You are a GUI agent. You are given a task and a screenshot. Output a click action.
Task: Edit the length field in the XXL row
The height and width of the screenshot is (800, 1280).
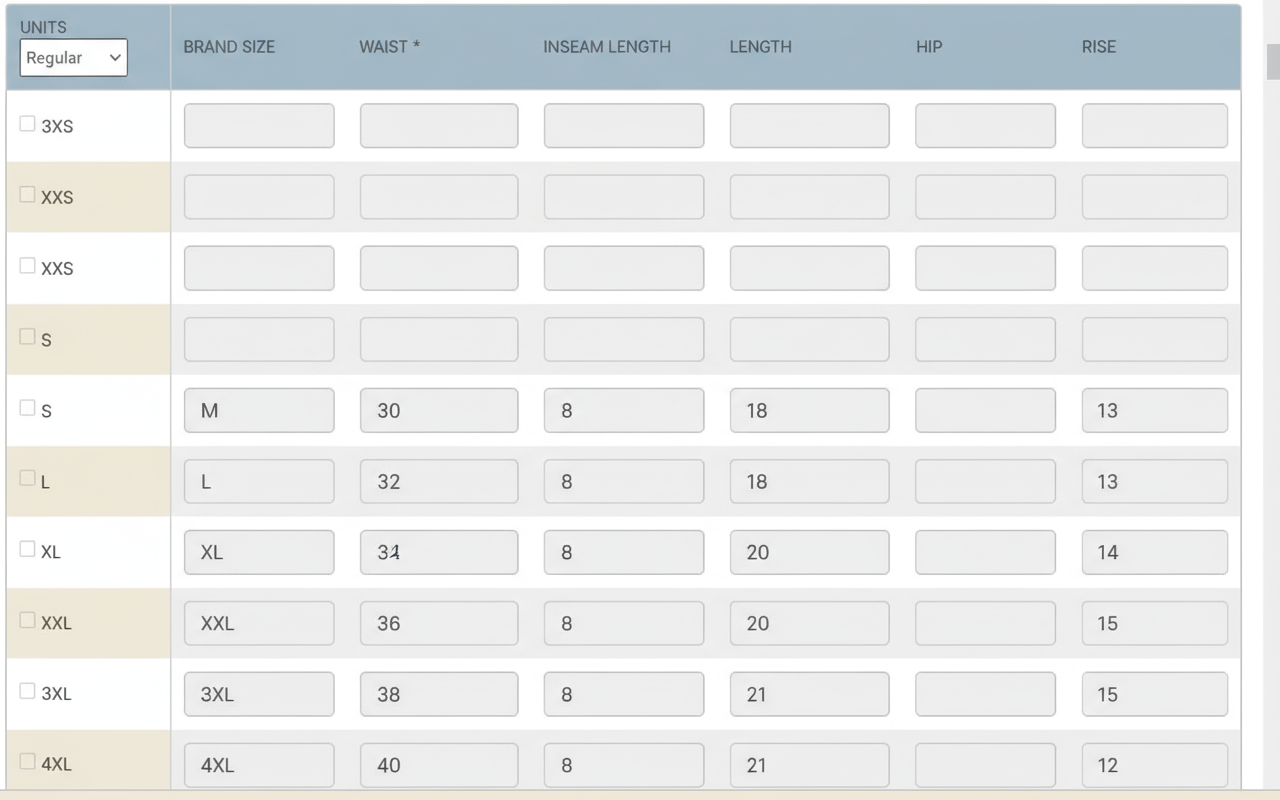[x=809, y=623]
